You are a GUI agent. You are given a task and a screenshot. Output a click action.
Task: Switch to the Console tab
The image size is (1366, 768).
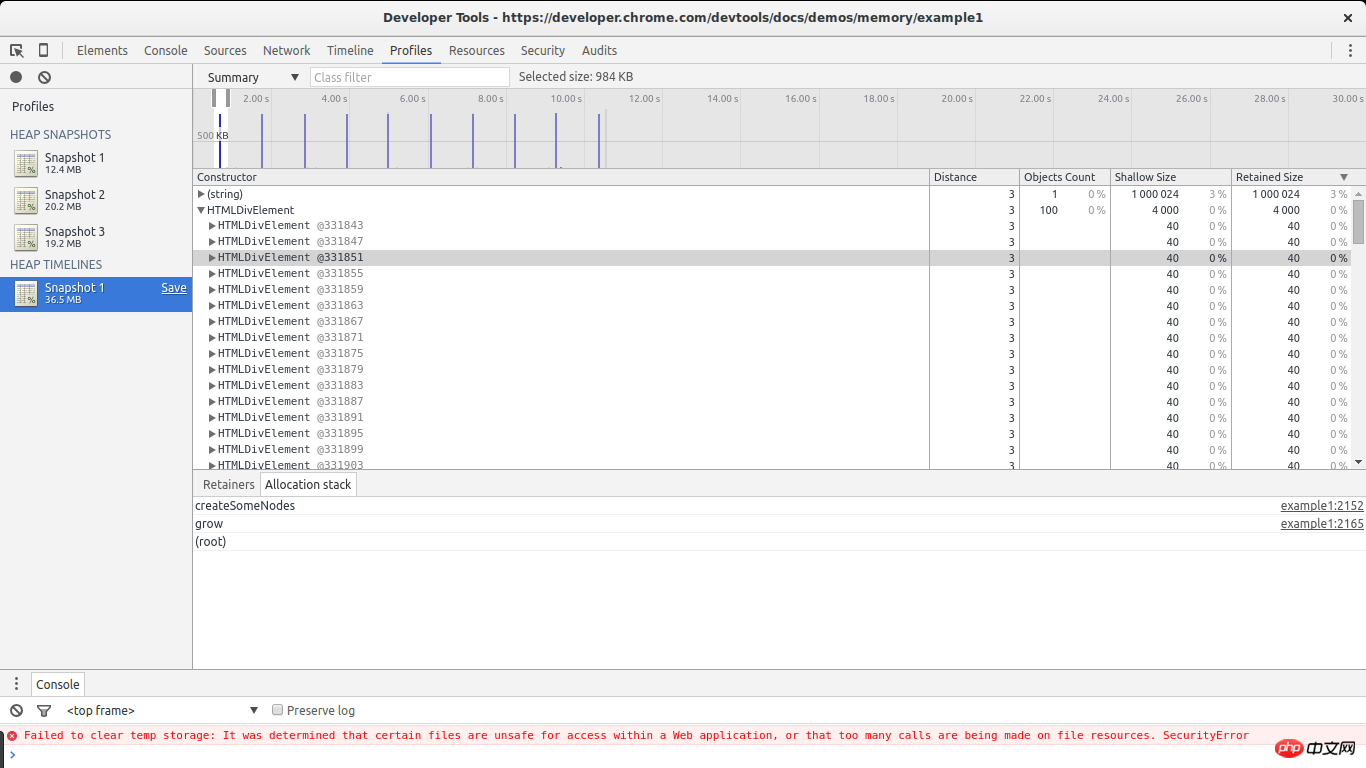pos(166,50)
